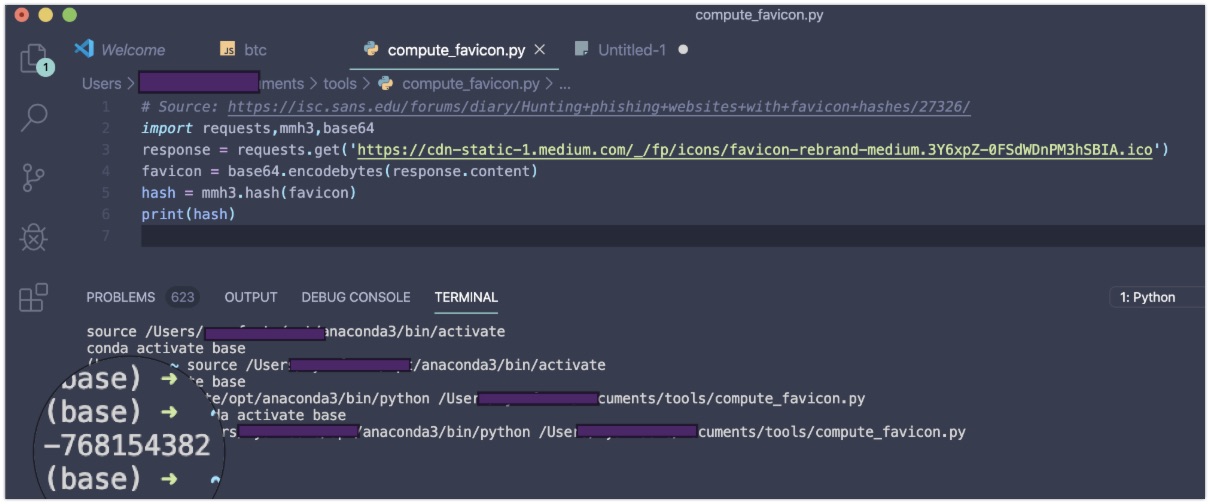Open the isc.sans.edu source link in comment
Viewport: 1210px width, 504px height.
click(x=599, y=107)
